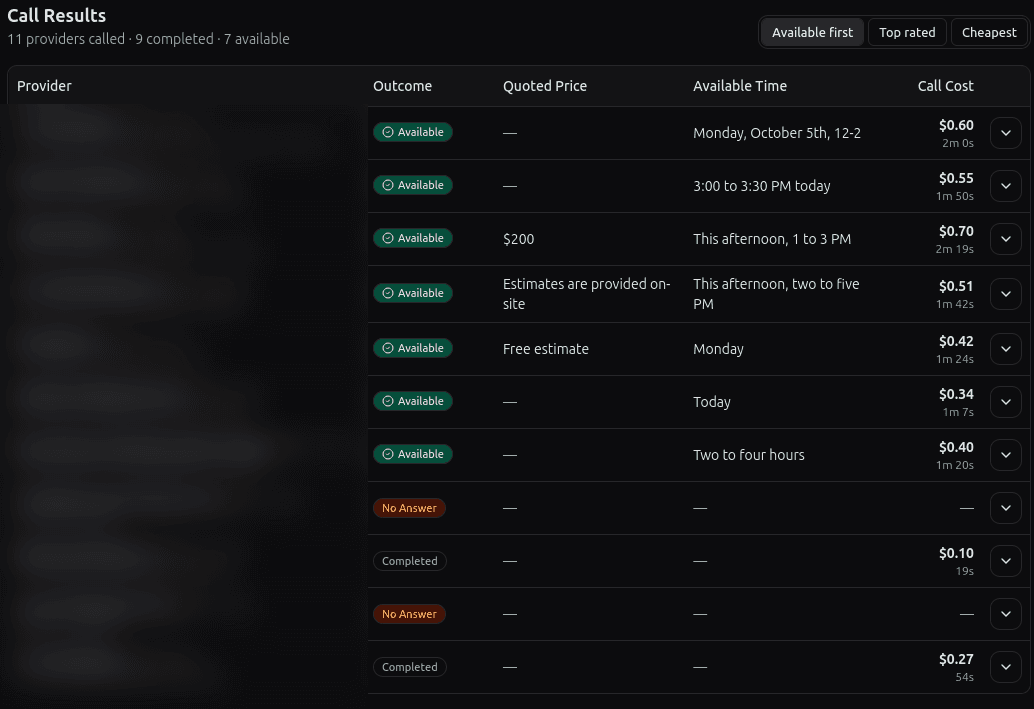The image size is (1034, 709).
Task: Click Available badge in Two to four hours row
Action: tap(413, 454)
